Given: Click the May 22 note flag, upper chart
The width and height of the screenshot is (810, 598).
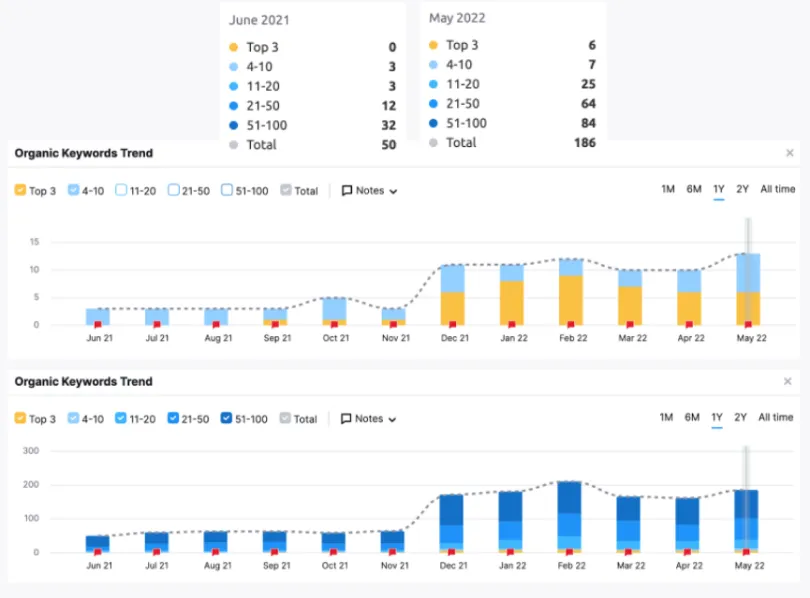Looking at the screenshot, I should (x=748, y=325).
